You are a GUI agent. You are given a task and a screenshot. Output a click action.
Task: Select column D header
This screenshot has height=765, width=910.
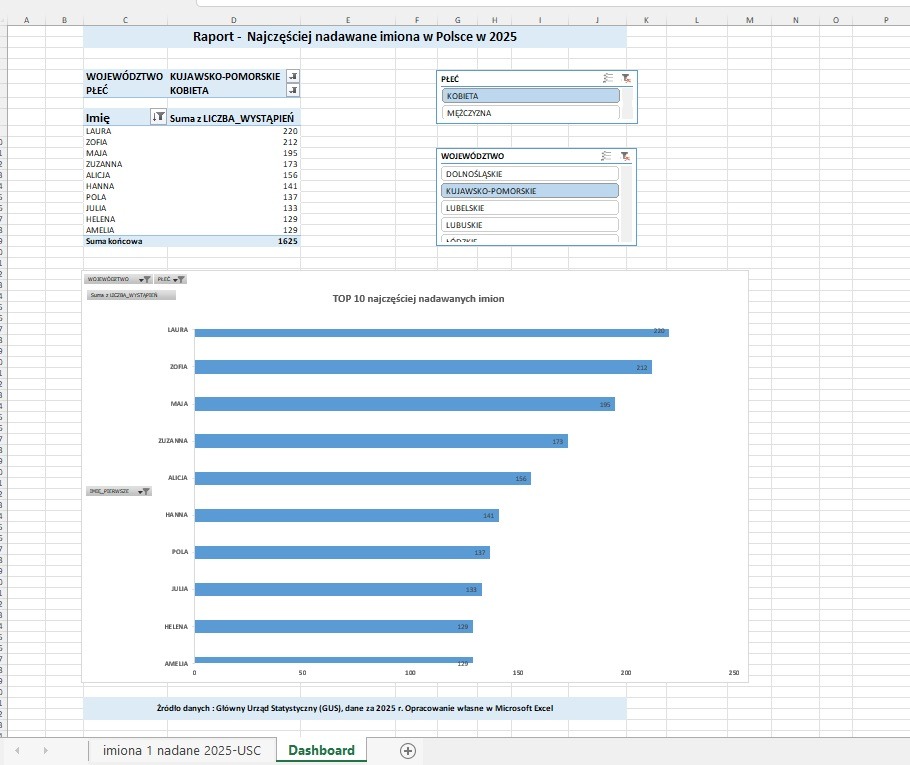click(x=234, y=20)
